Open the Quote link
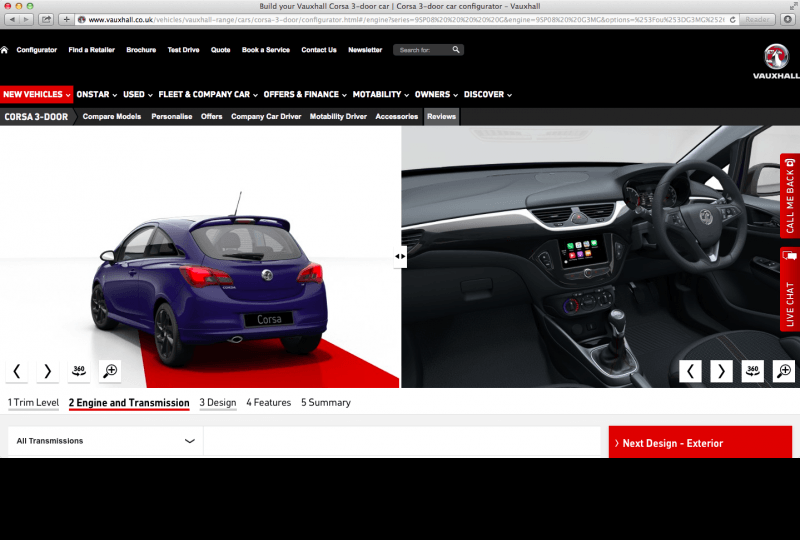The height and width of the screenshot is (540, 800). point(220,50)
